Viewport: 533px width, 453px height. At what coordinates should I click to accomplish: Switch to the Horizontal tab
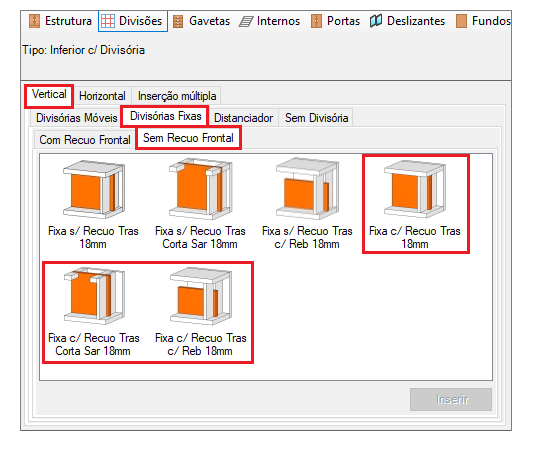[x=102, y=96]
